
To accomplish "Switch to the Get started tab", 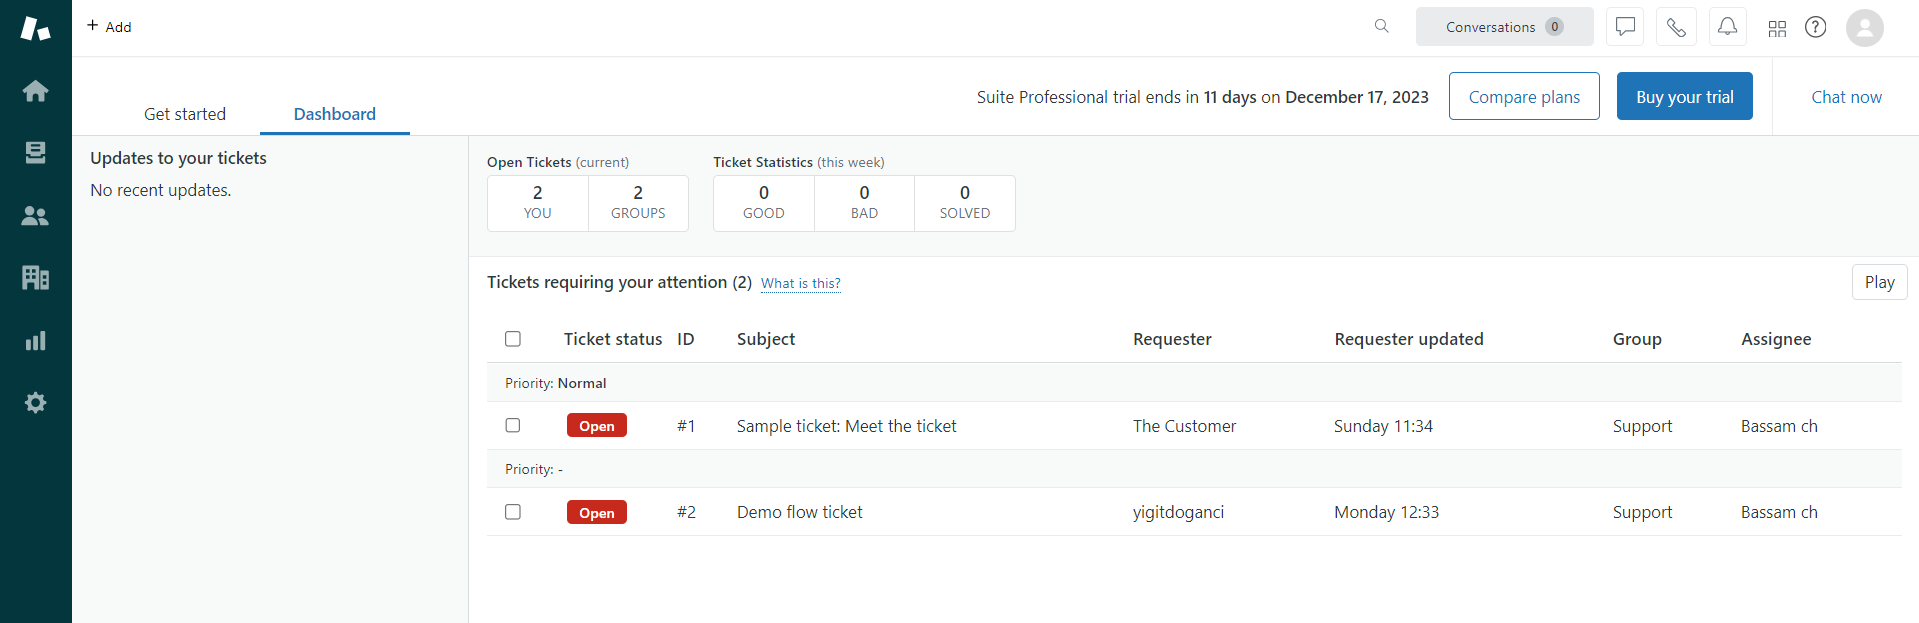I will coord(185,114).
